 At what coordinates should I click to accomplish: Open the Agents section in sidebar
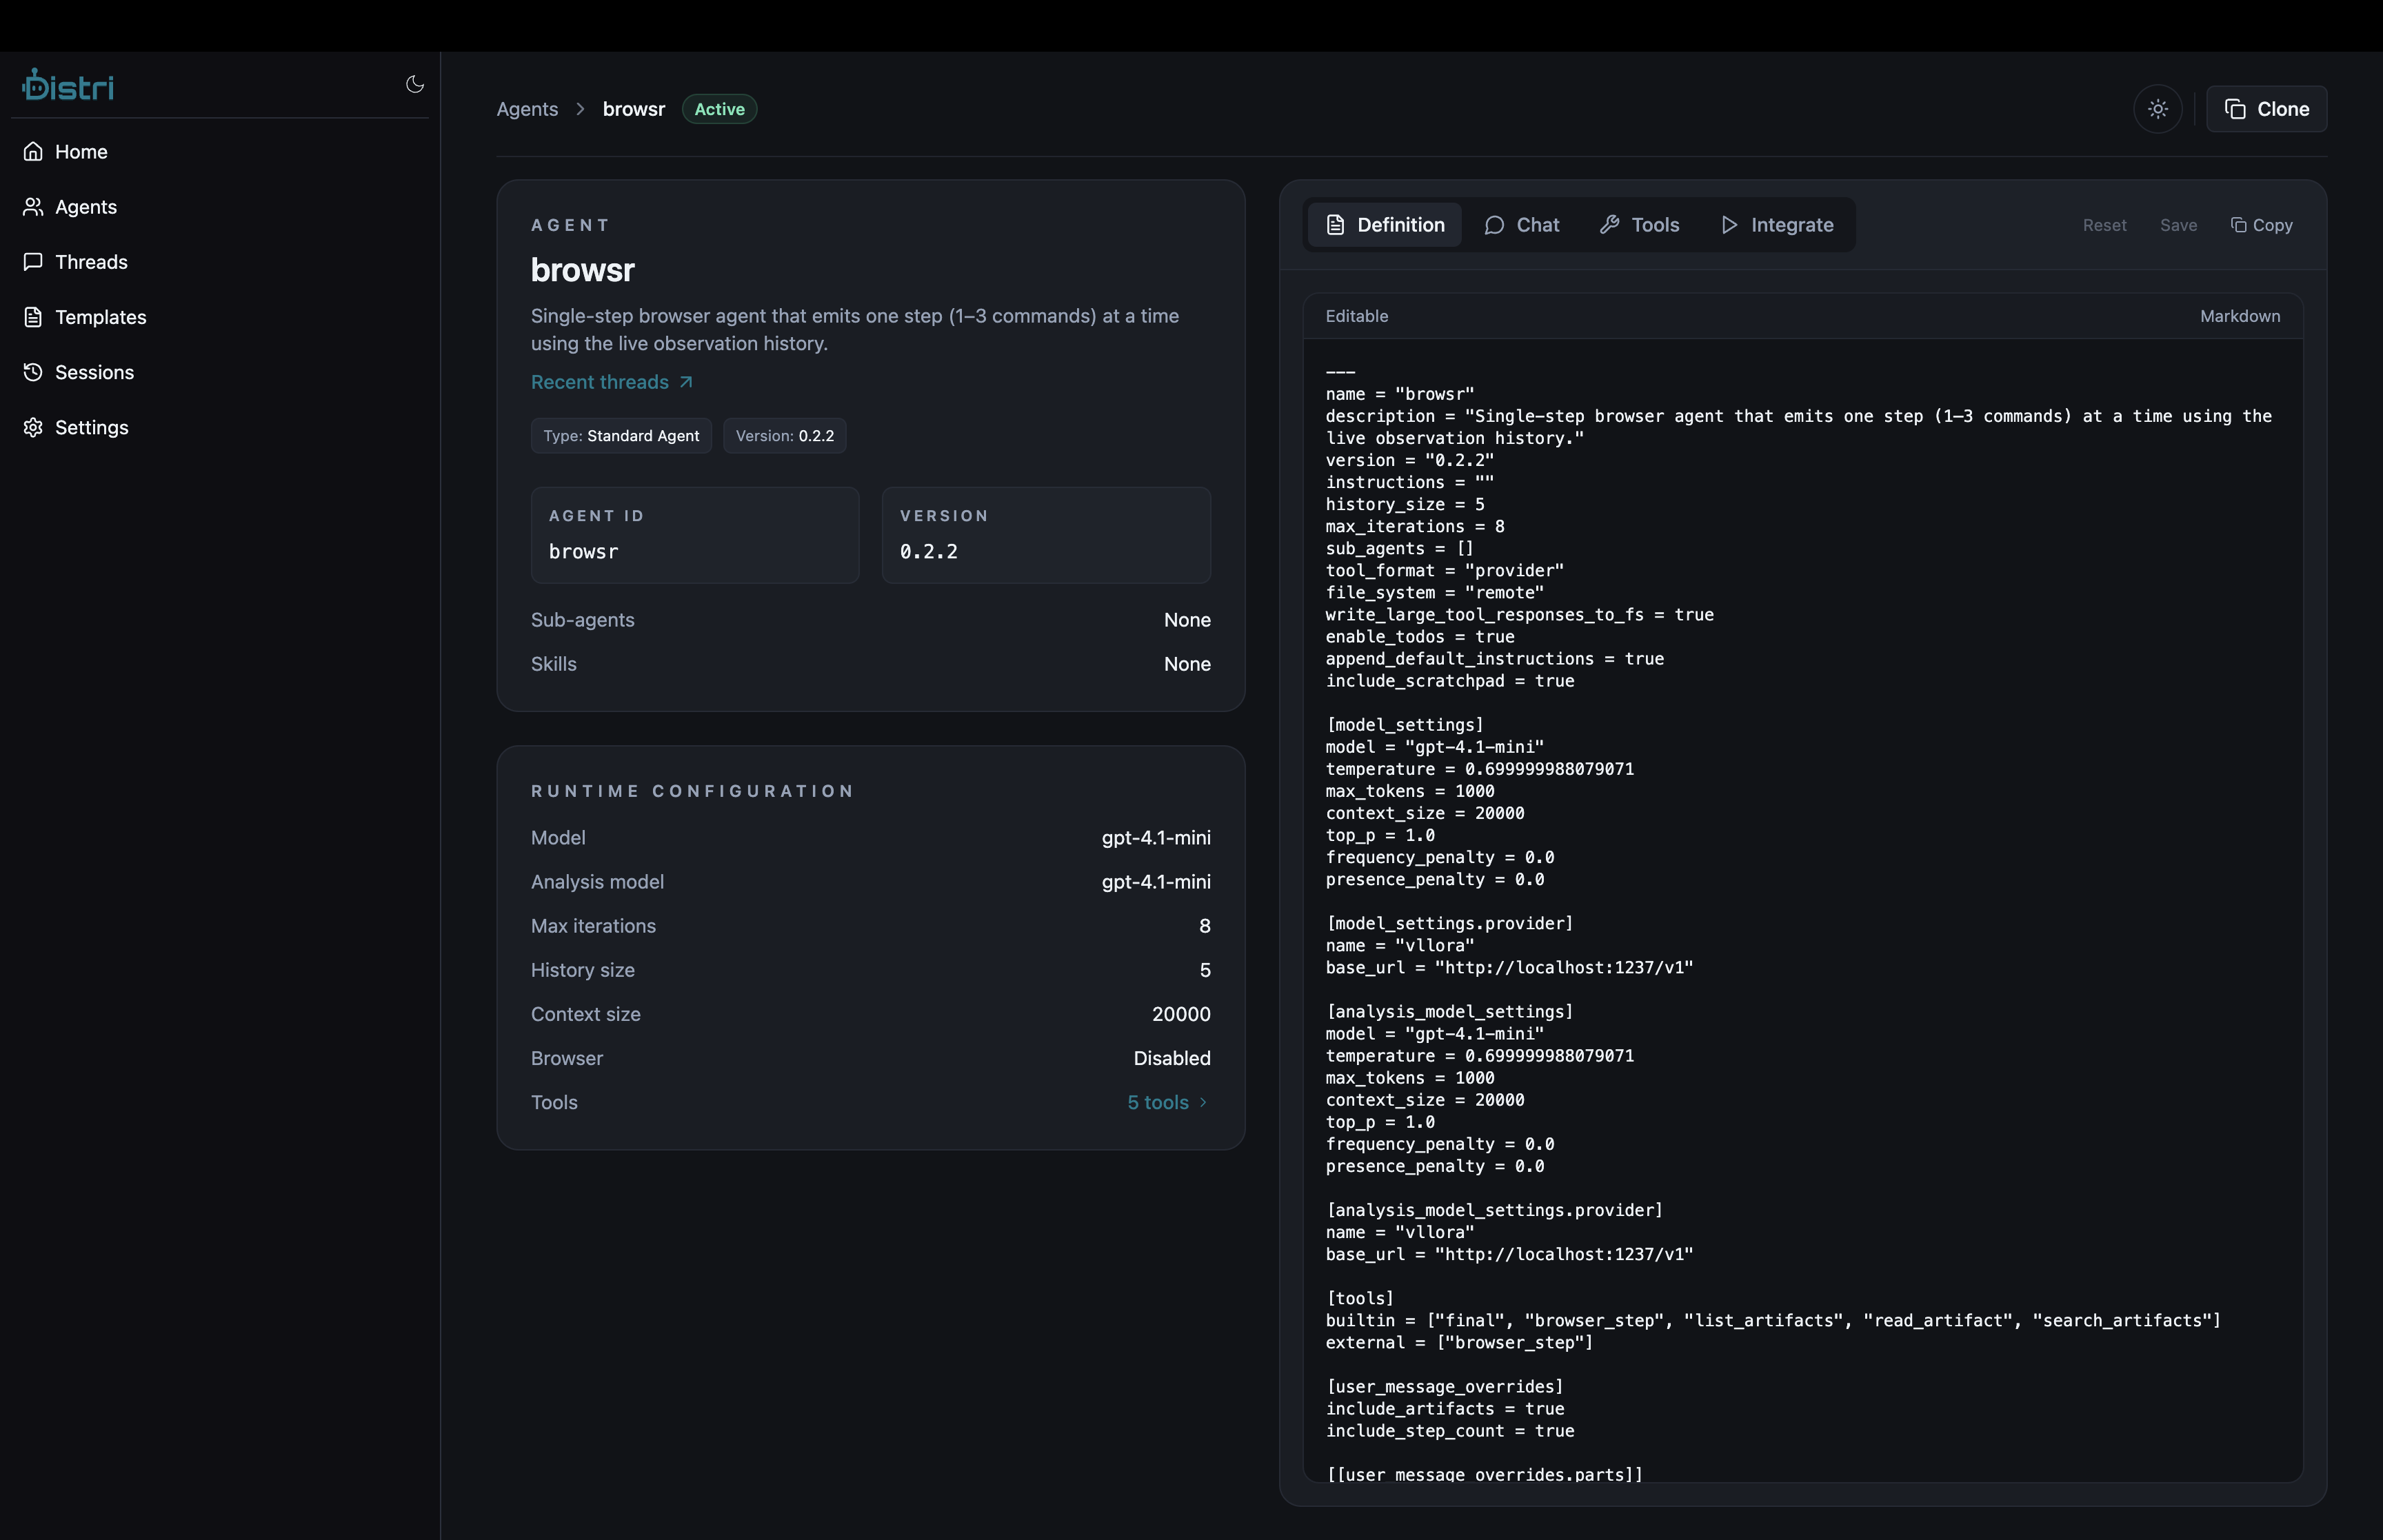85,207
